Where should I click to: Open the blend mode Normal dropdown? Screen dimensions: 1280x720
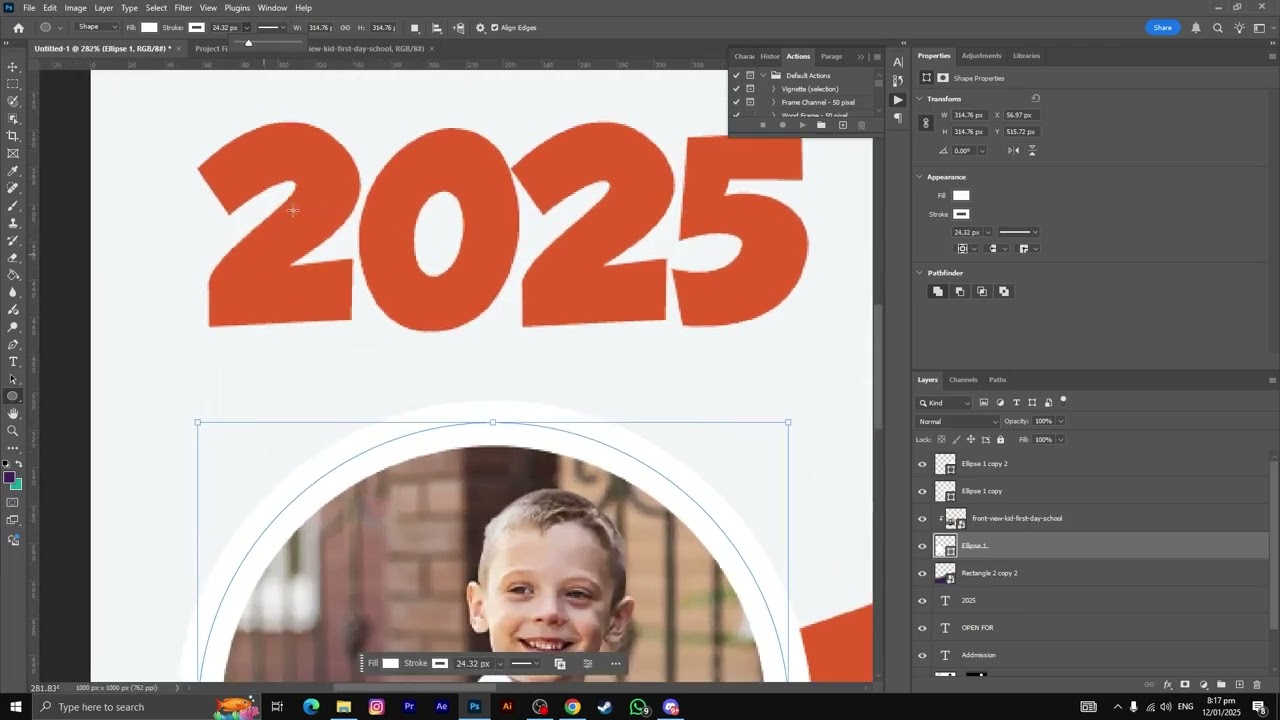pyautogui.click(x=958, y=421)
